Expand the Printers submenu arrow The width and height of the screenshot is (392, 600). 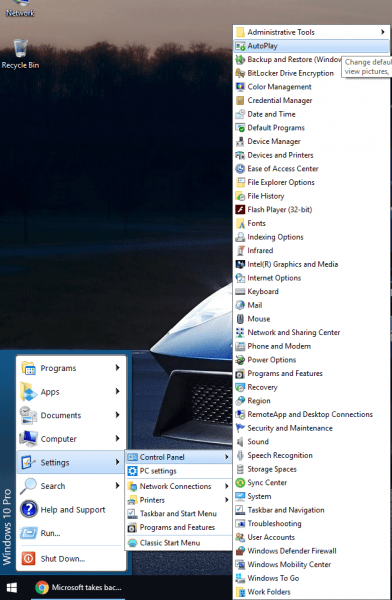227,500
